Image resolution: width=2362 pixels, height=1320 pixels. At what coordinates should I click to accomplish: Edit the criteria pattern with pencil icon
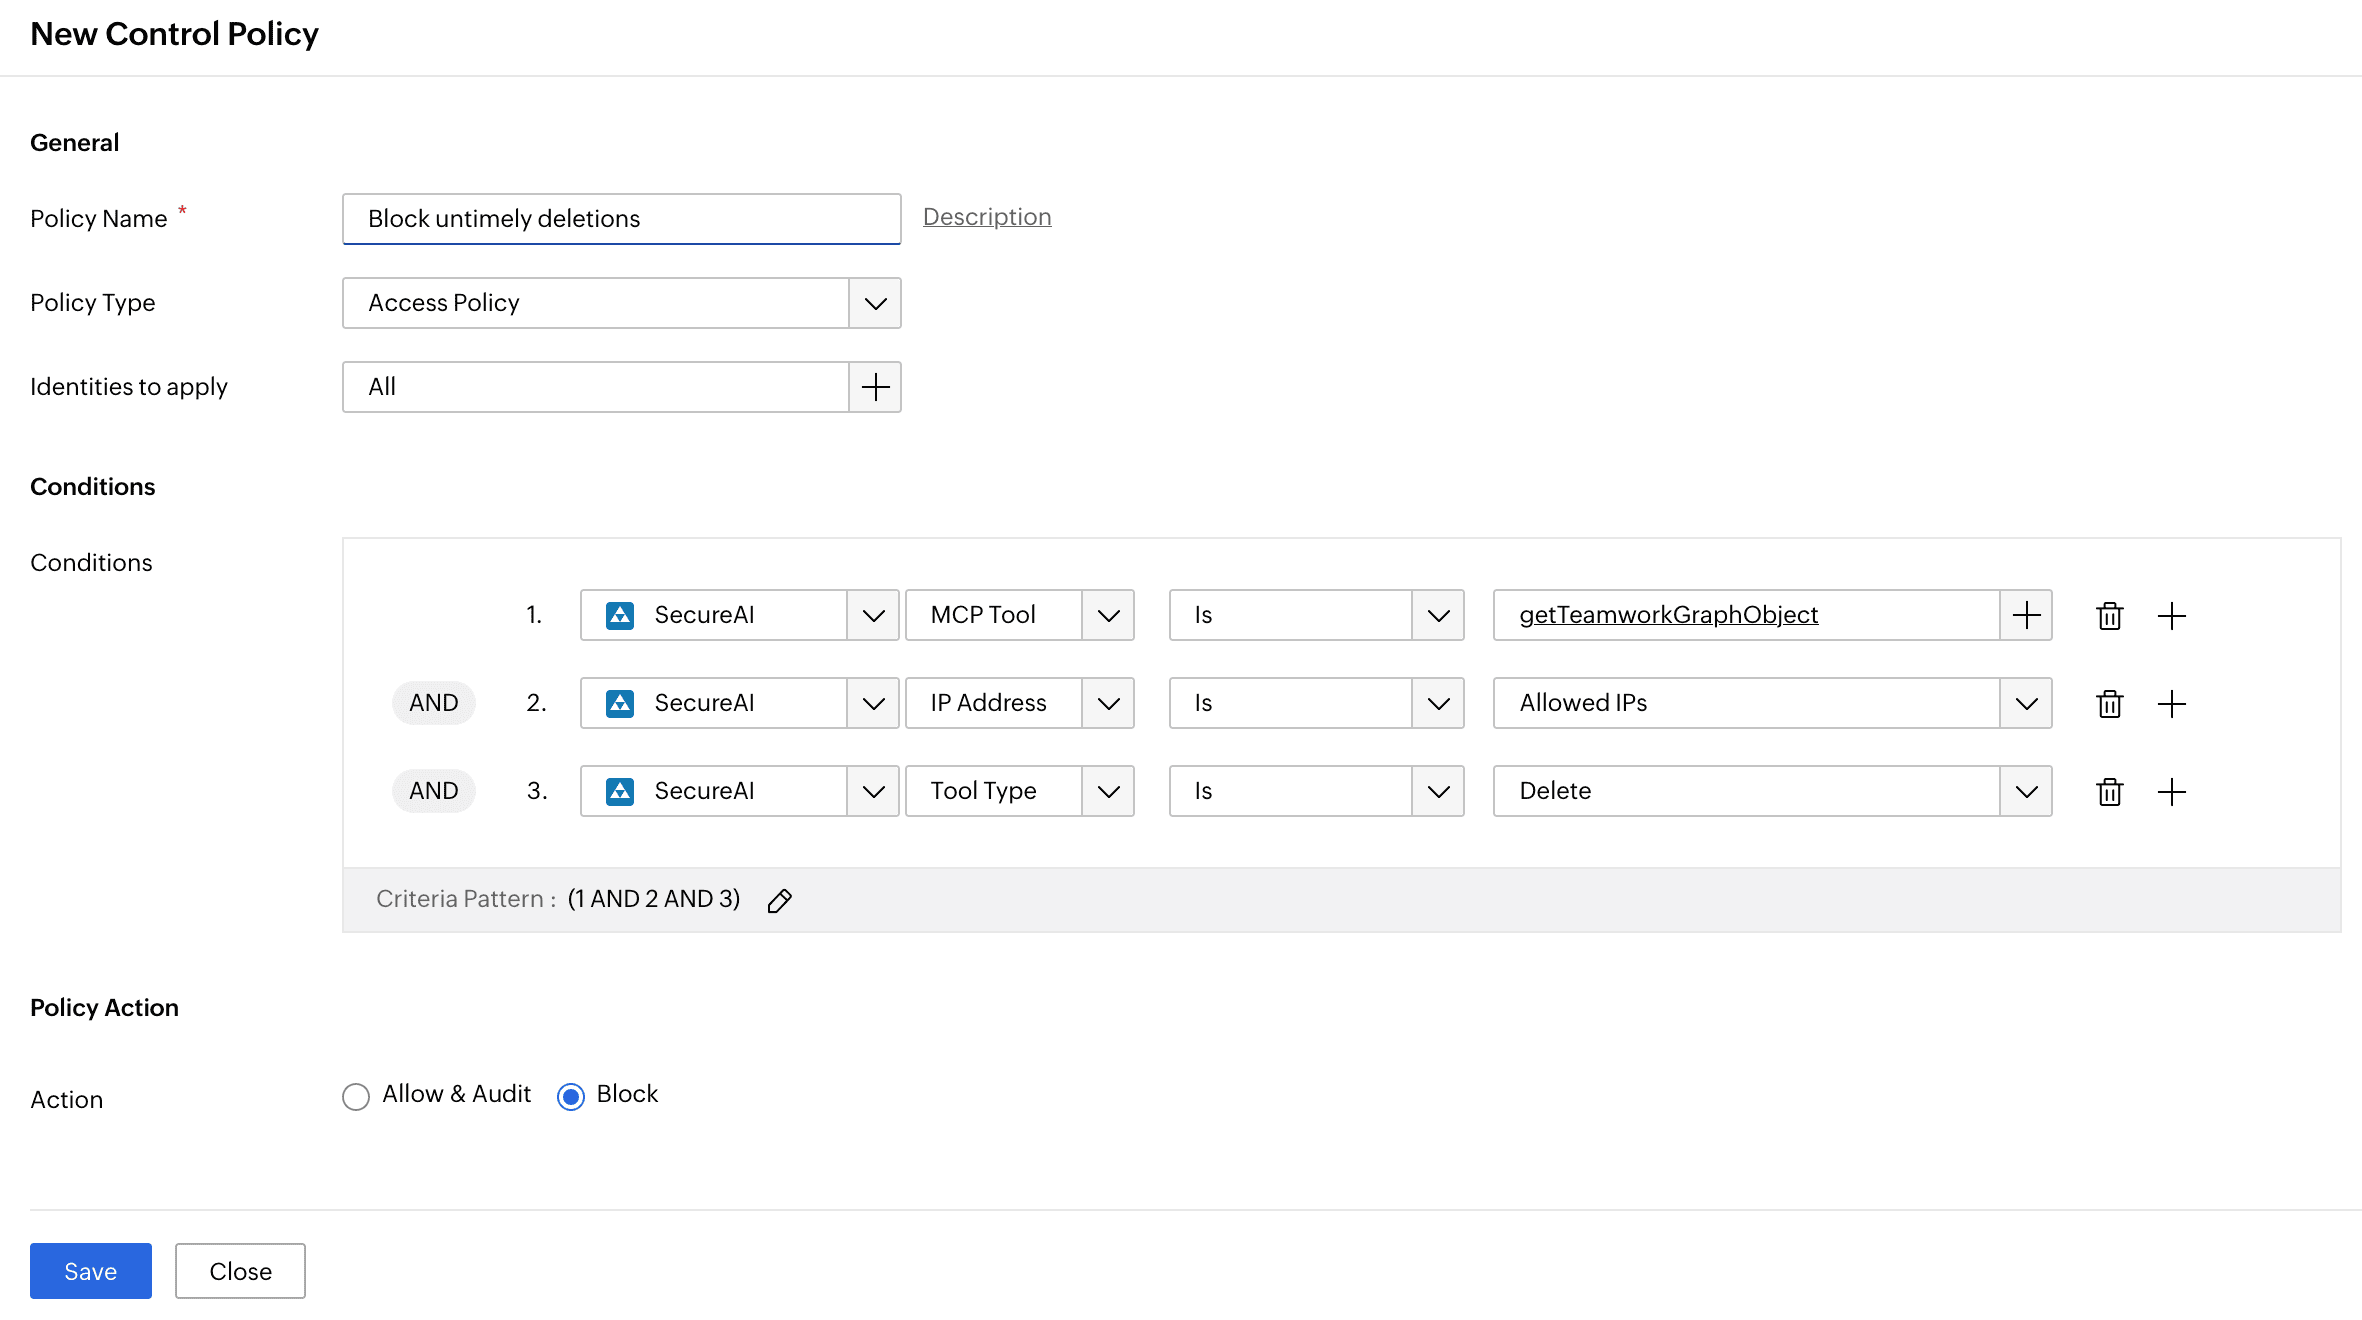pos(779,900)
